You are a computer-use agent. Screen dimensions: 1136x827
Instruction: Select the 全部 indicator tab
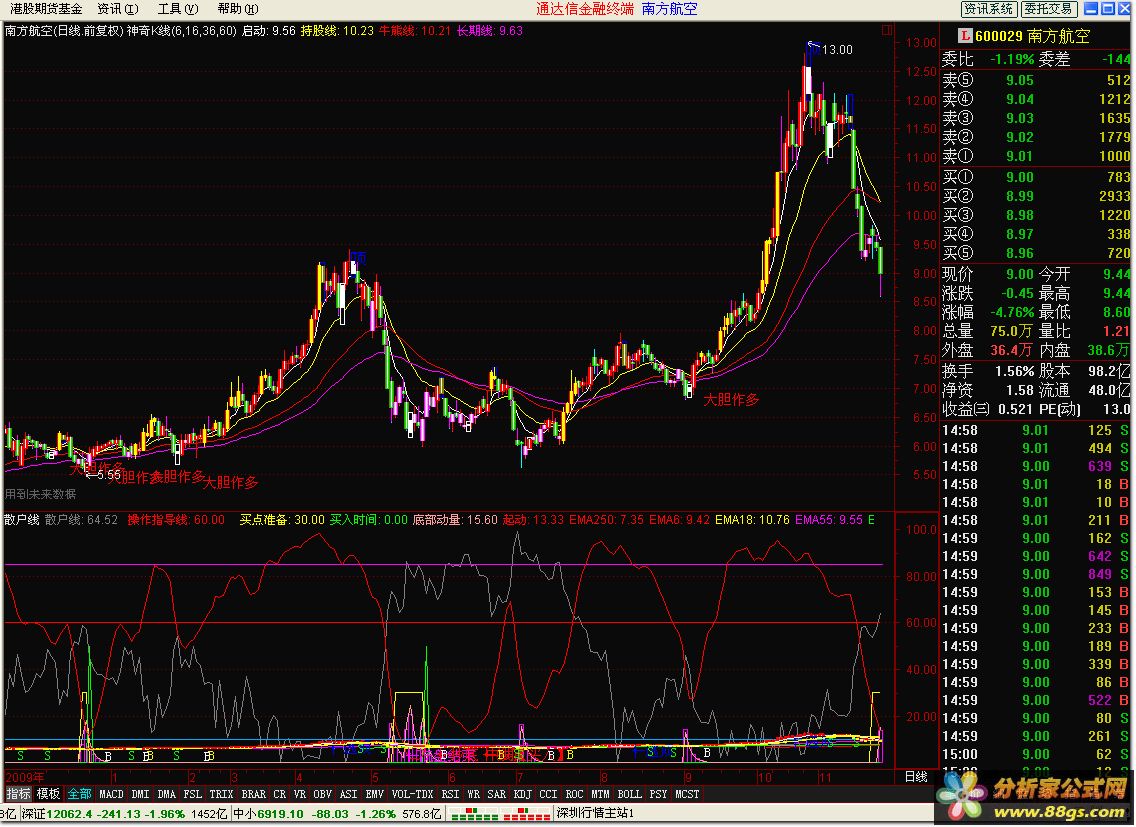pos(79,794)
